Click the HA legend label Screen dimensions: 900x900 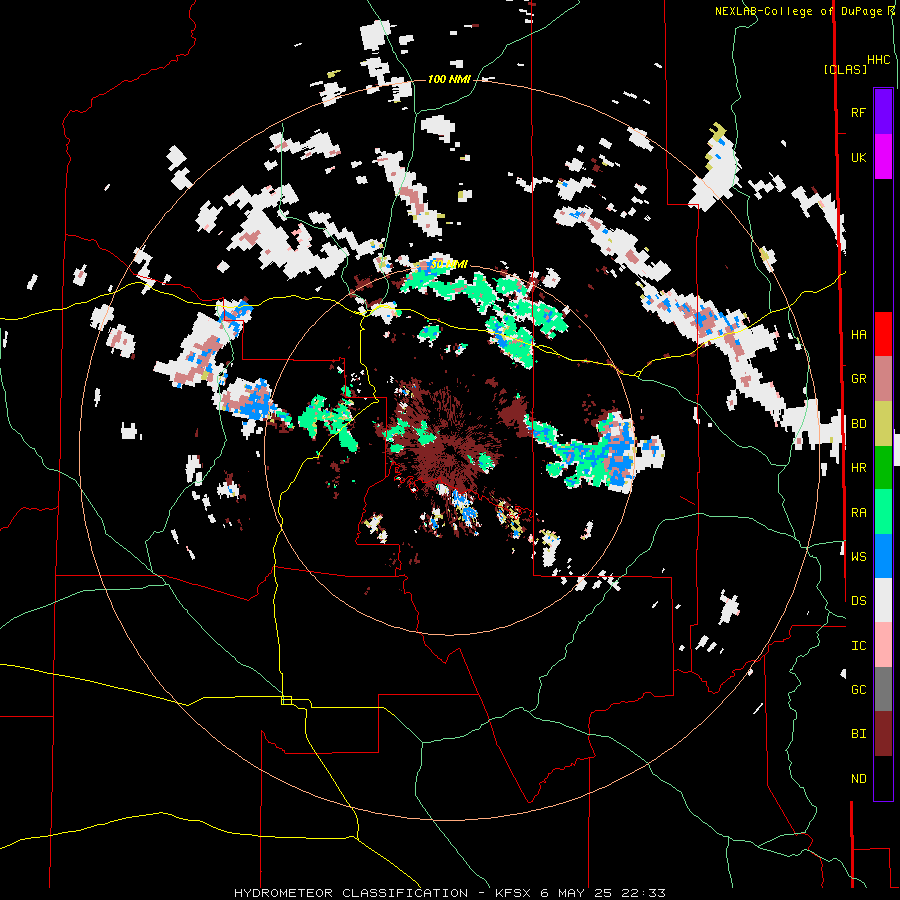click(858, 334)
